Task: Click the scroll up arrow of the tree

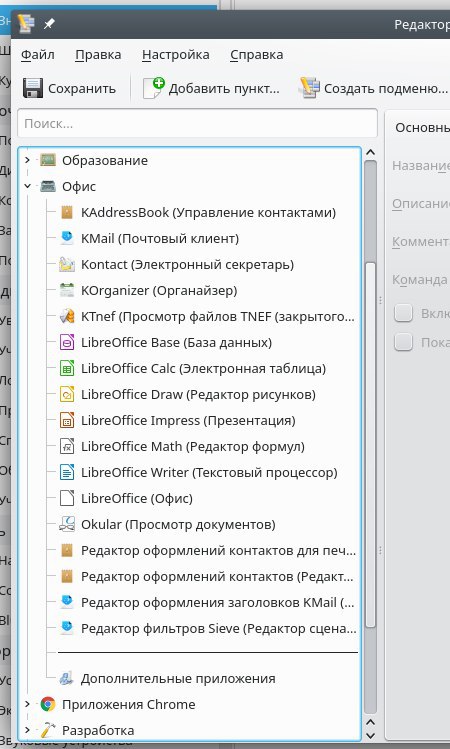Action: click(x=370, y=152)
